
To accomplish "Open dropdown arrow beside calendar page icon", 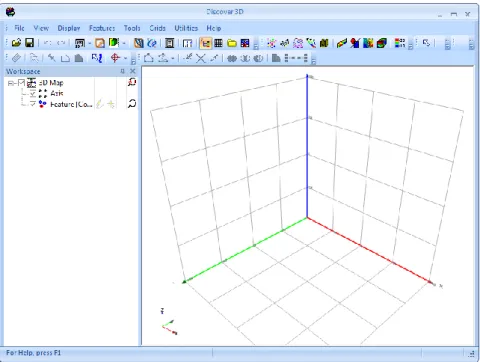I will 90,43.
